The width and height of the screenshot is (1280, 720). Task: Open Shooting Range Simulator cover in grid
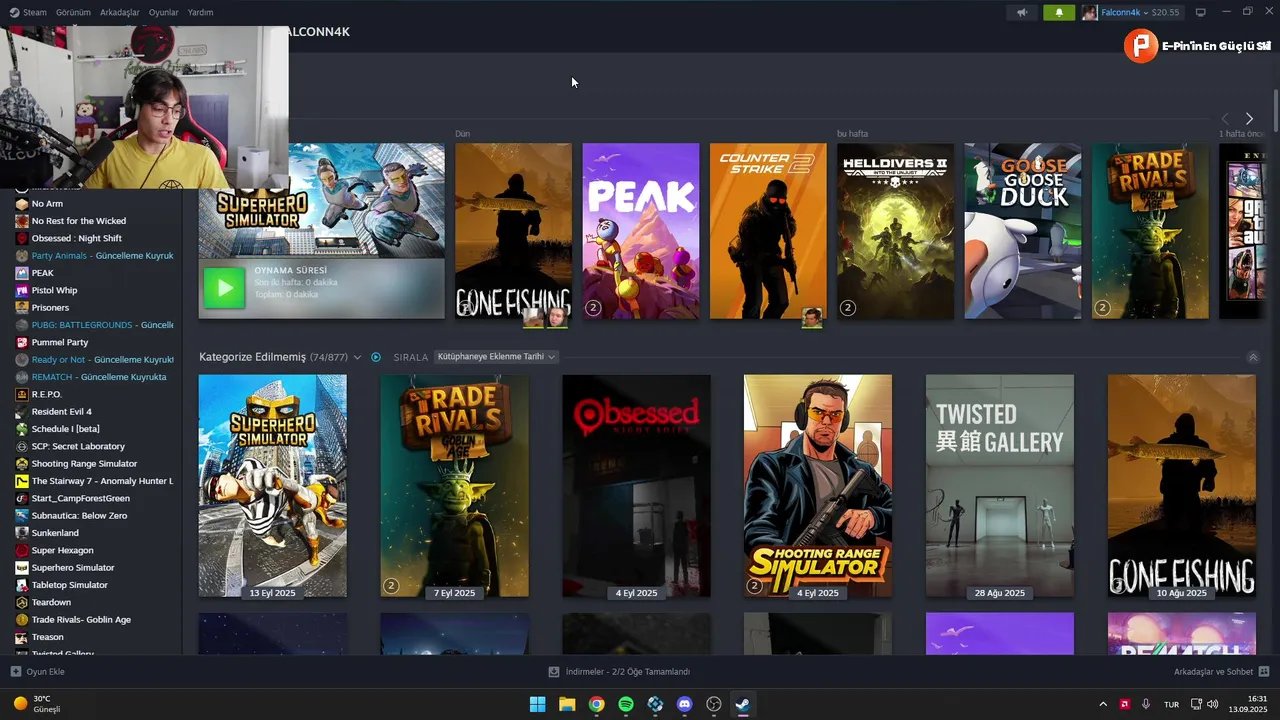pyautogui.click(x=818, y=486)
